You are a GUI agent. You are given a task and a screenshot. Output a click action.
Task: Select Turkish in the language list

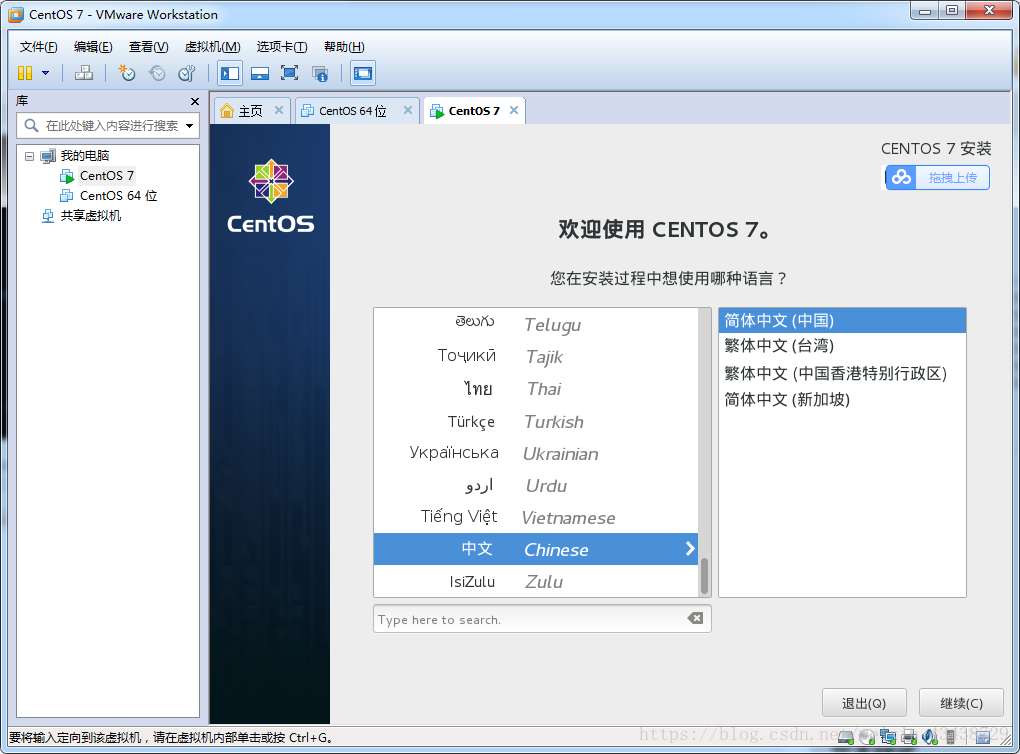(535, 421)
